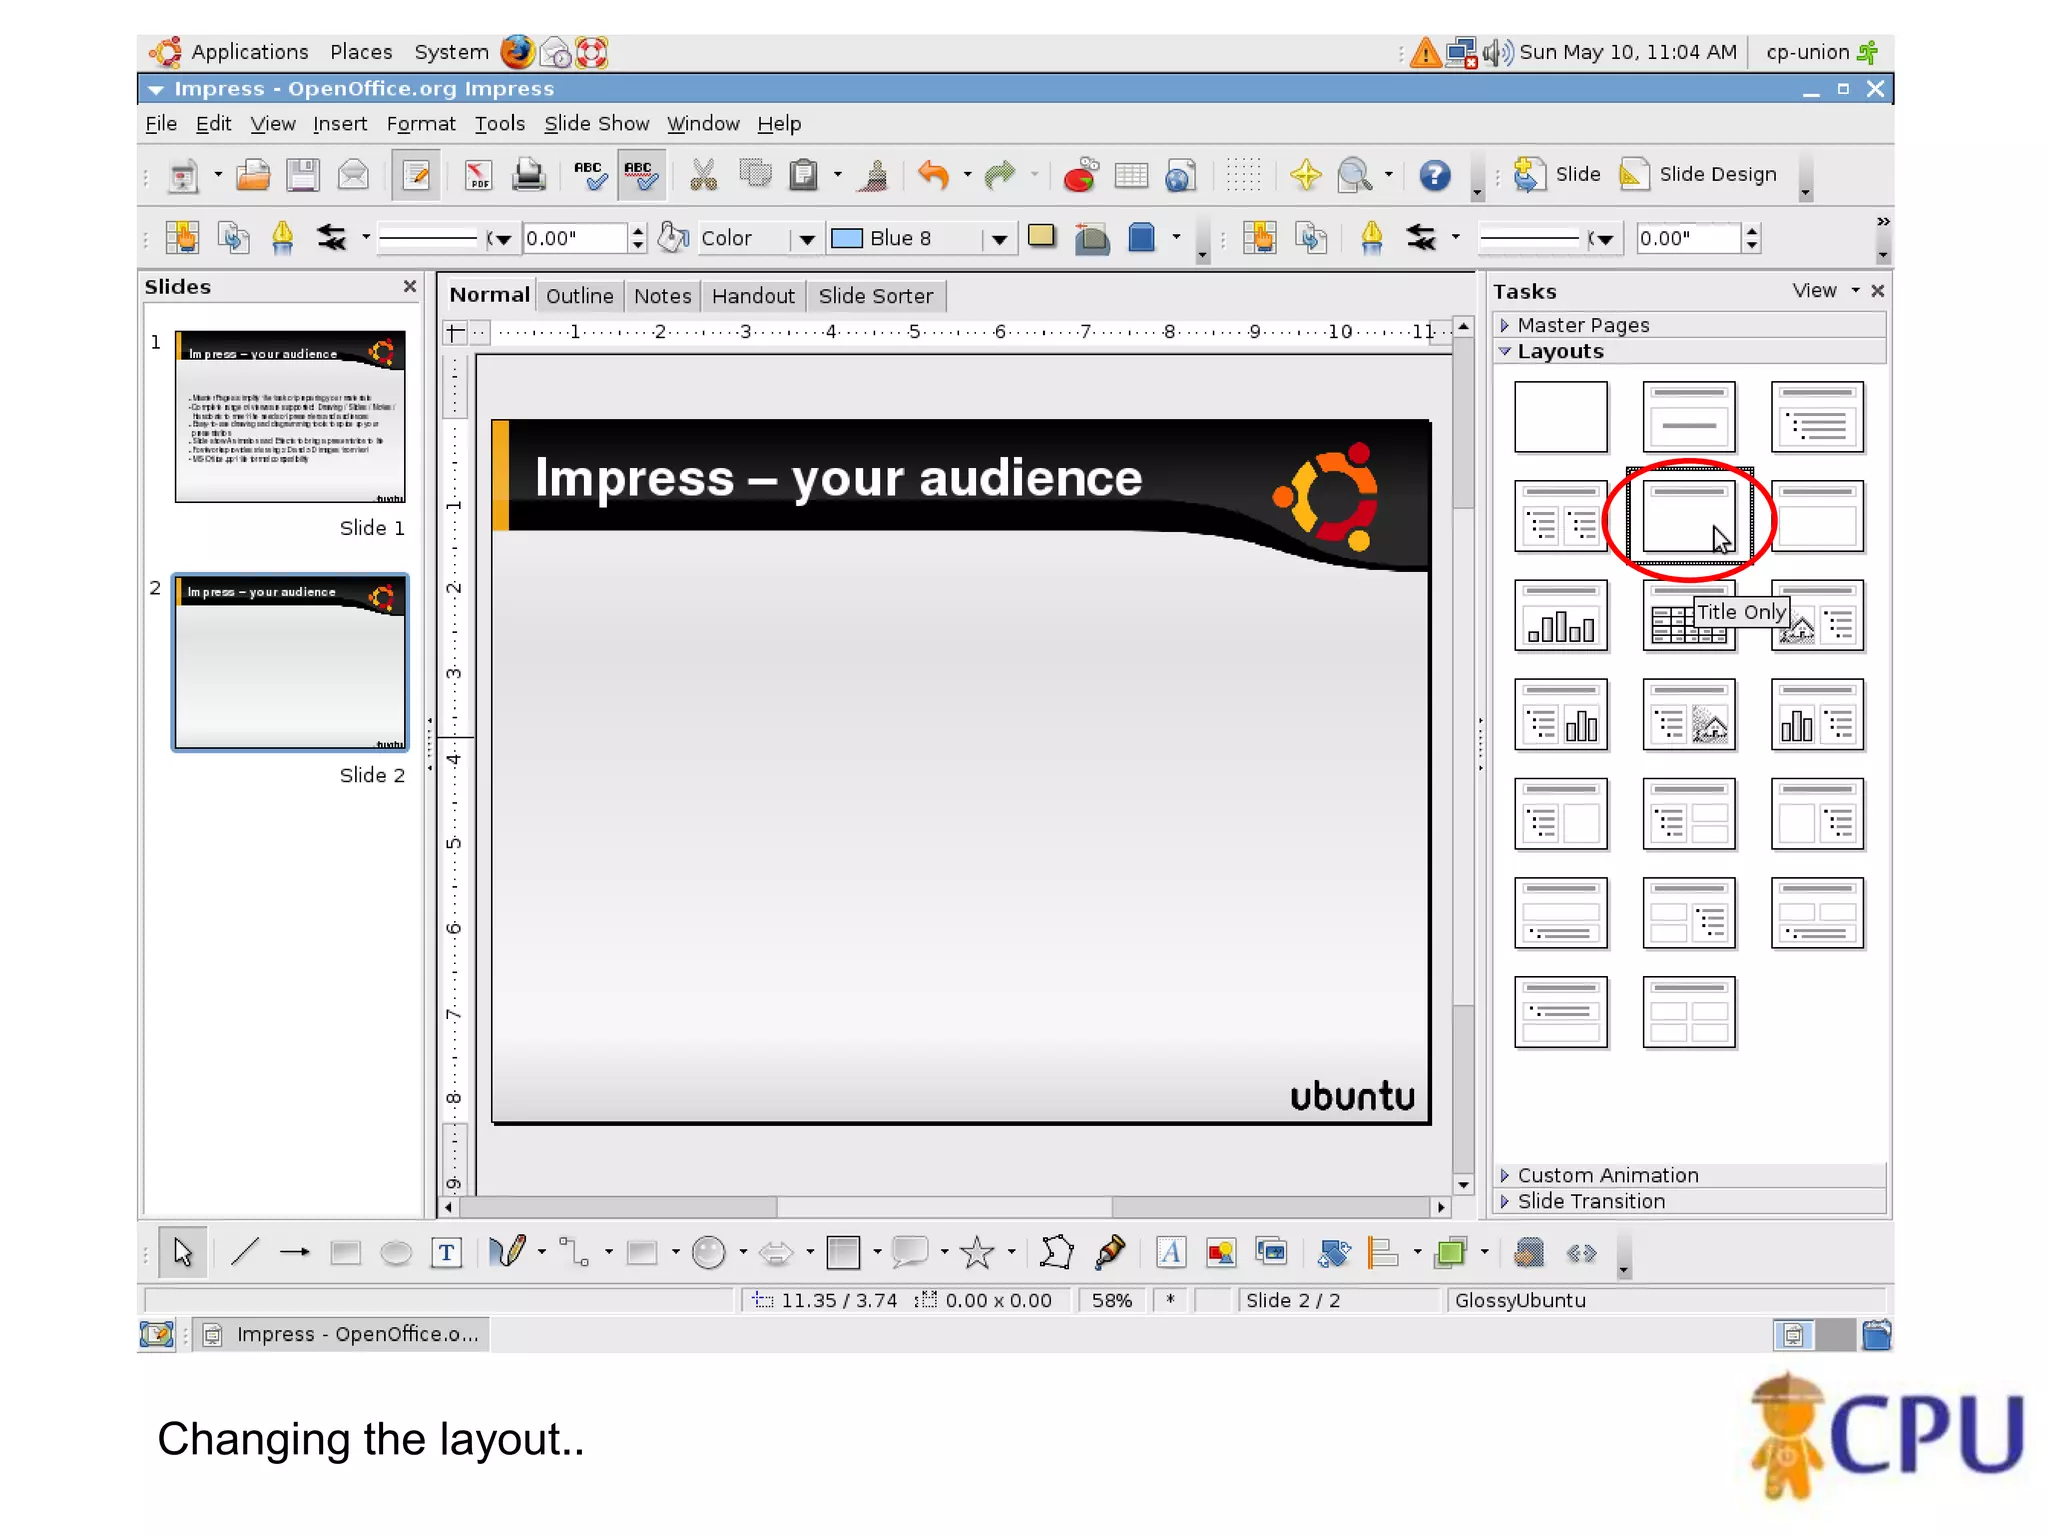Select the Title, Chart layout thumbnail
The height and width of the screenshot is (1536, 2048).
(x=1561, y=615)
